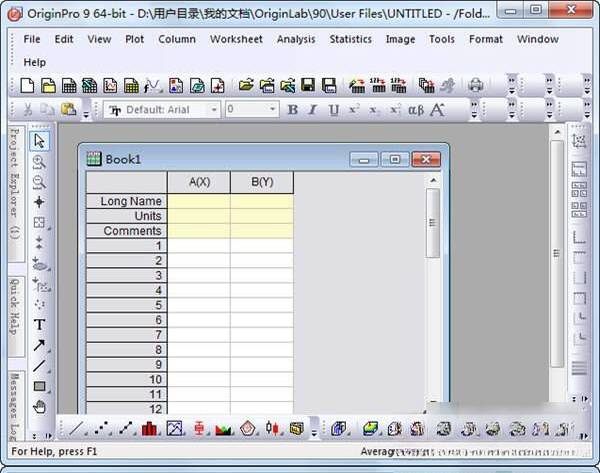Screen dimensions: 600x473
Task: Open the Help menu
Action: click(34, 62)
